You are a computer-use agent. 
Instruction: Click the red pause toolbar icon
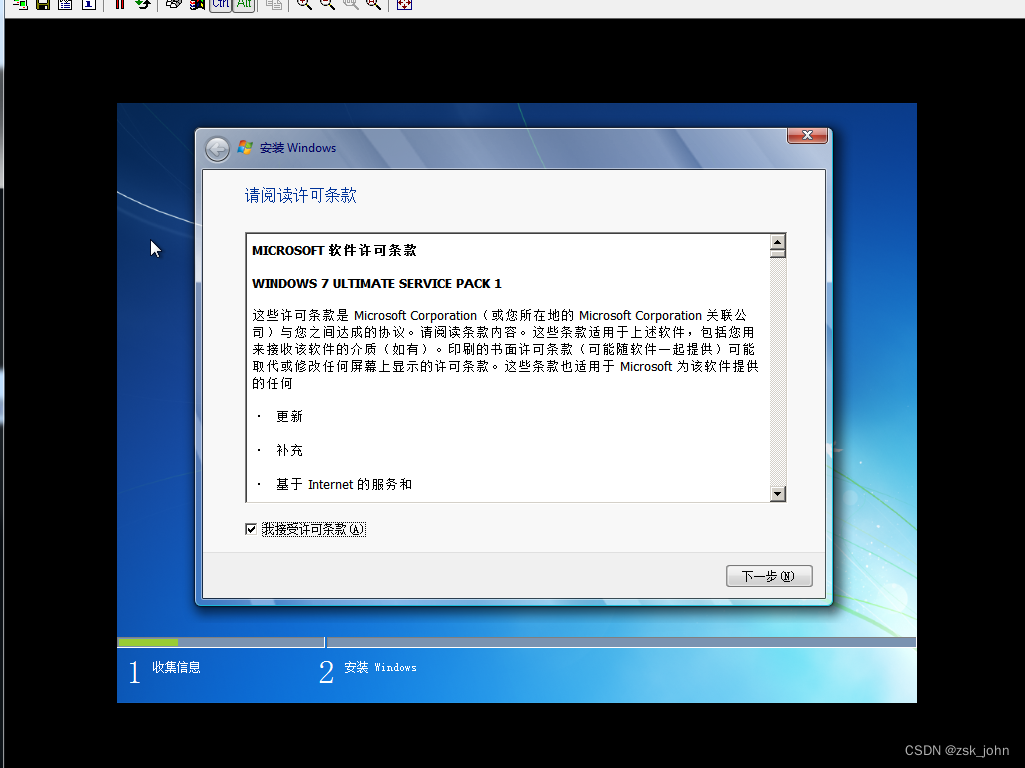120,4
